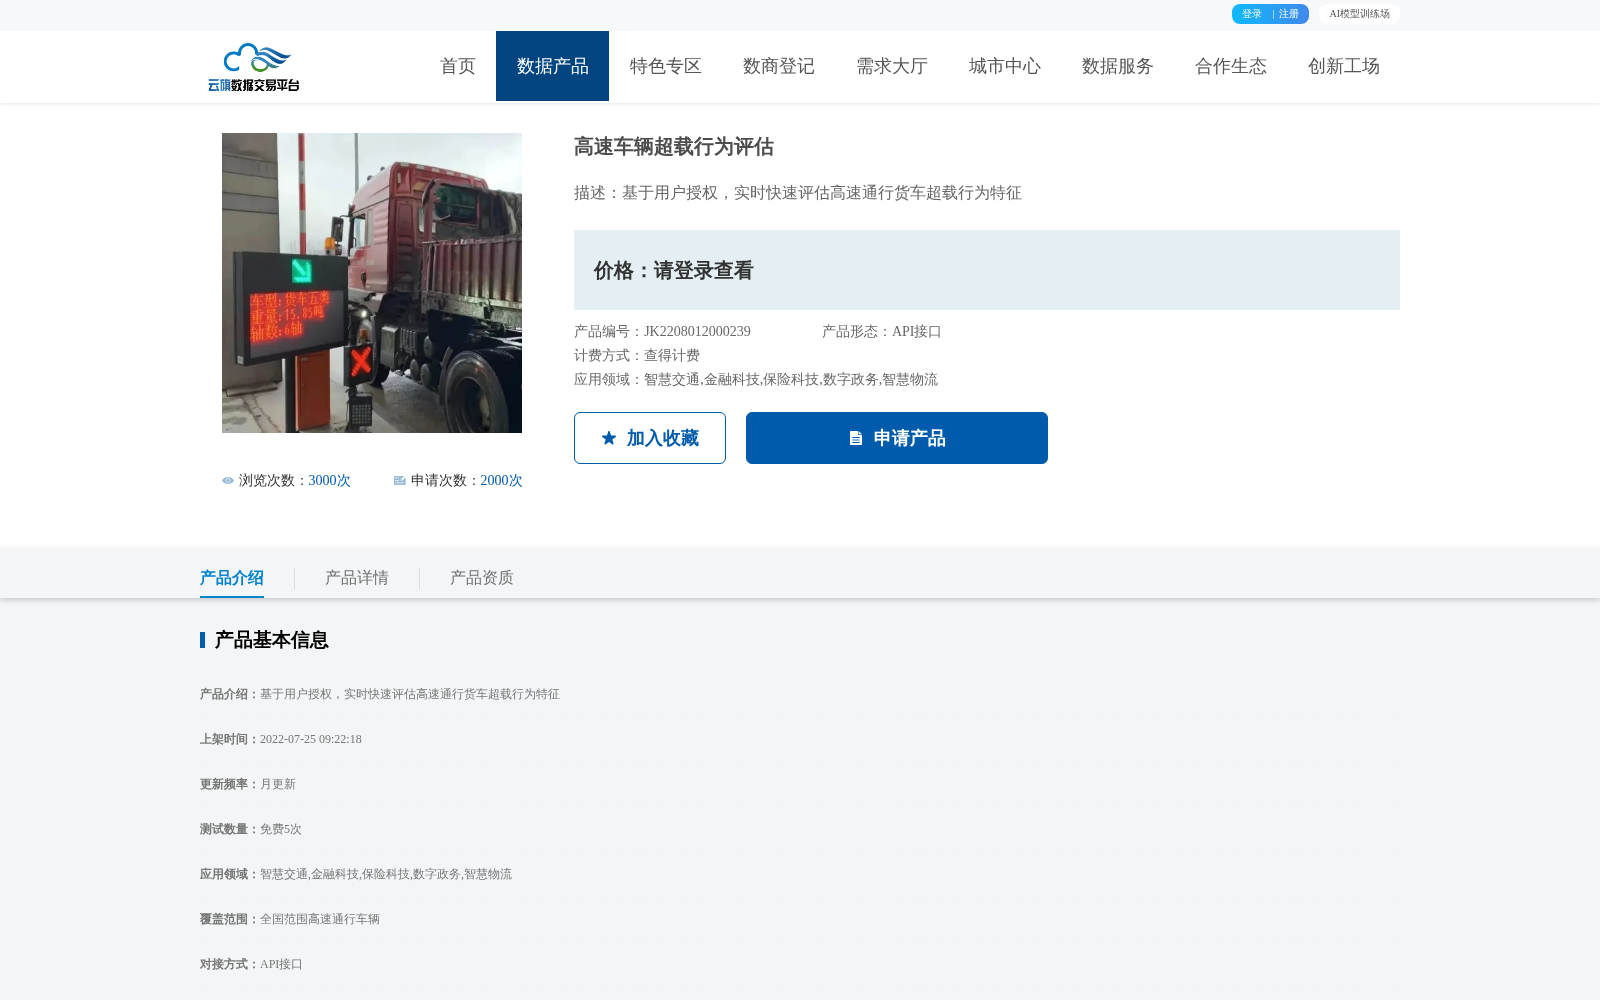Click the 计费方式：查得计费 text
This screenshot has width=1600, height=1000.
point(637,356)
